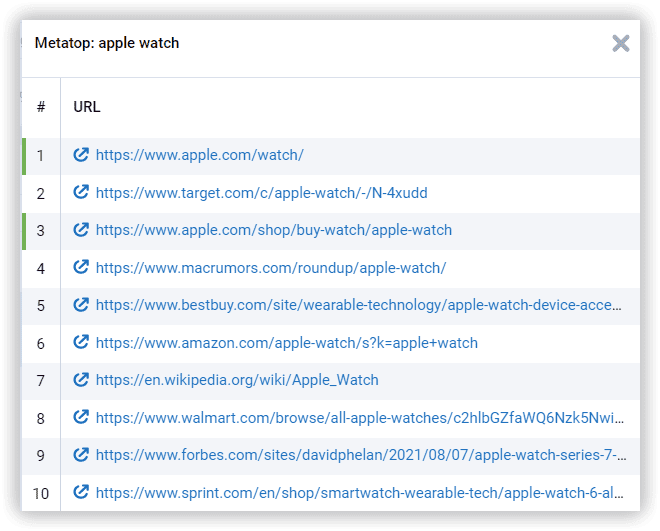The image size is (660, 531).
Task: Open macrumors.com roundup apple-watch link
Action: point(271,268)
